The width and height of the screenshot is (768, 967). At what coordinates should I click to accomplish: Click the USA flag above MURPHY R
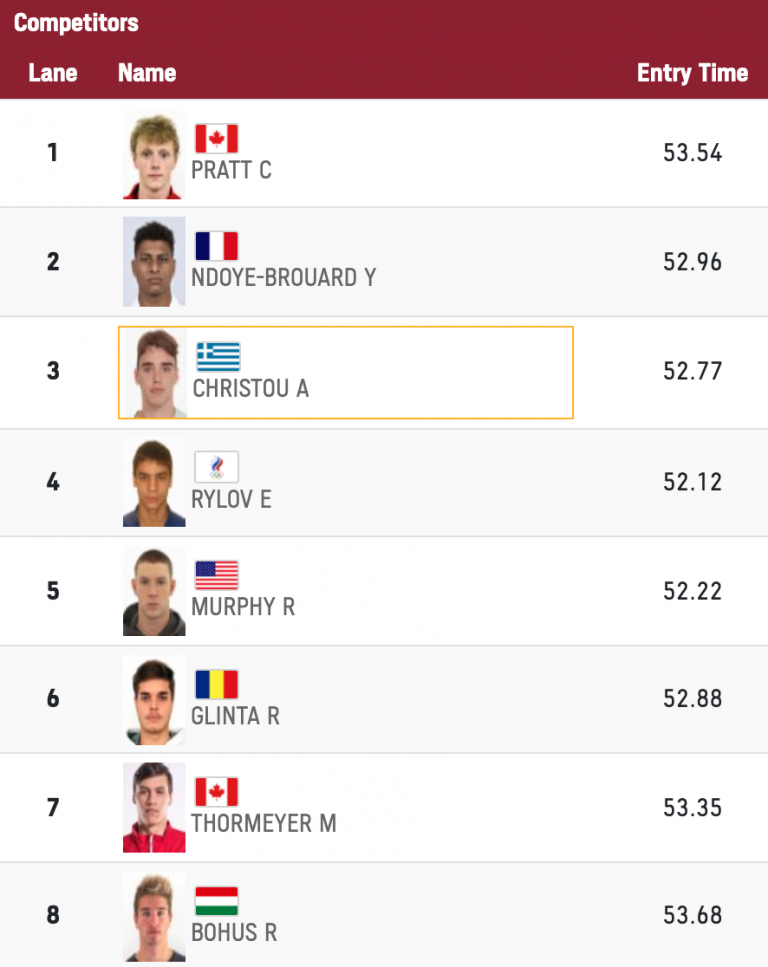coord(216,575)
